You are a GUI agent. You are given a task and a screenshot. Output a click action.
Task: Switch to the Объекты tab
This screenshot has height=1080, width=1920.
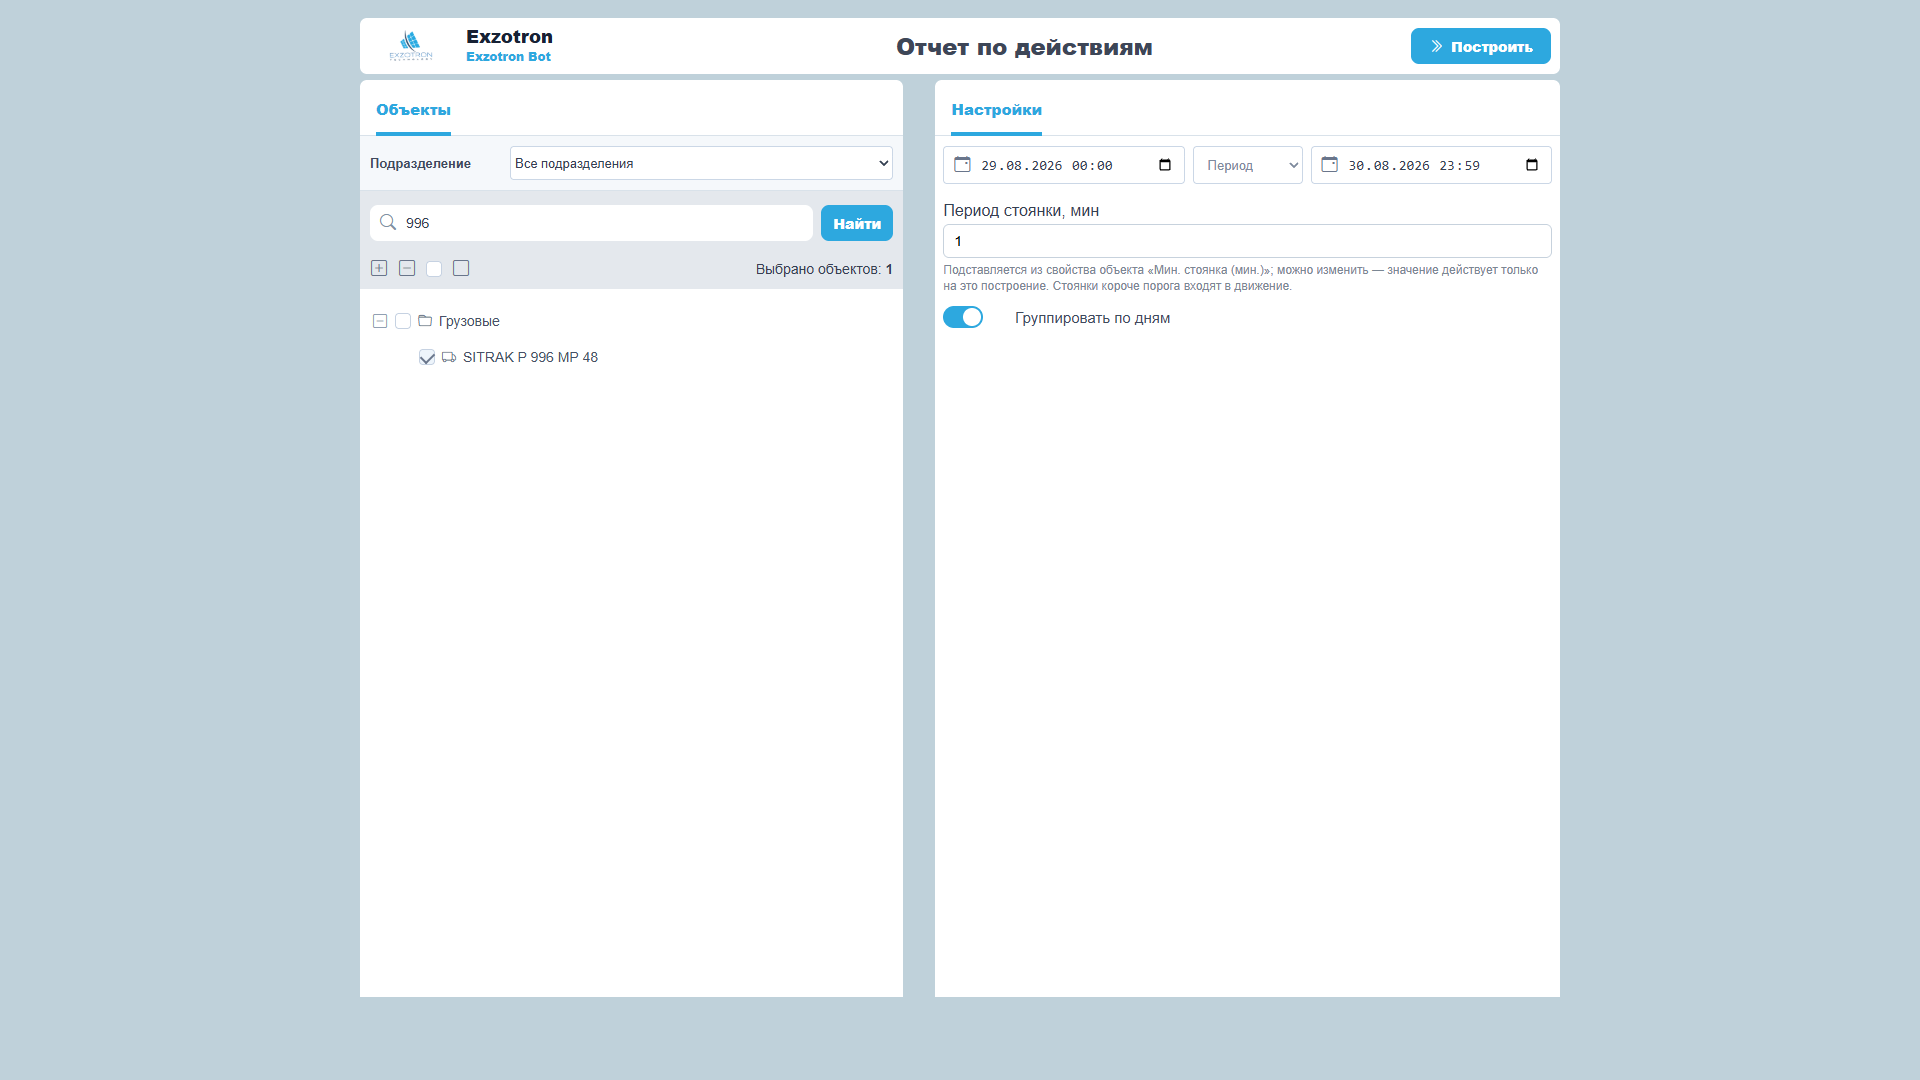413,110
